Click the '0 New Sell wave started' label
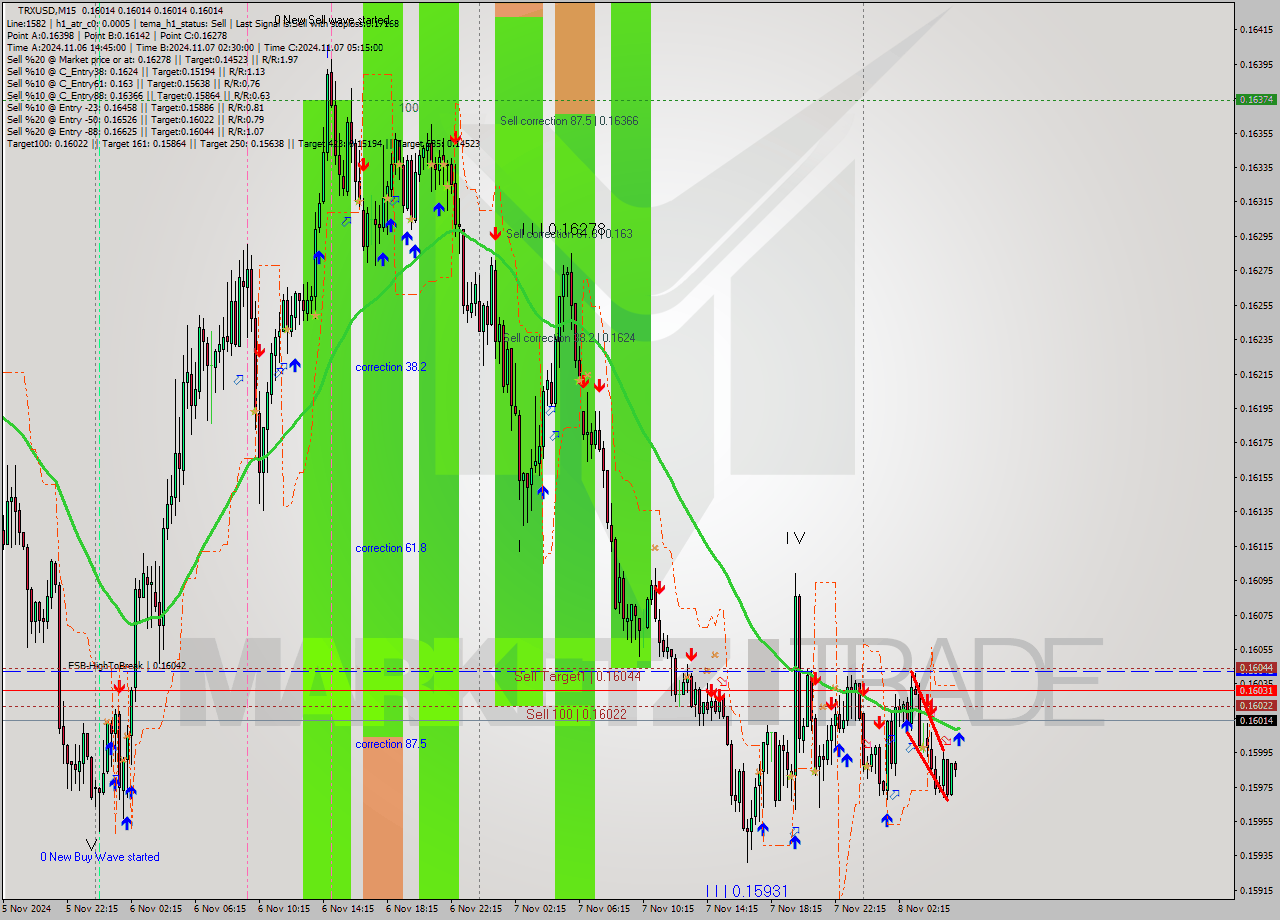Image resolution: width=1280 pixels, height=920 pixels. click(x=333, y=20)
